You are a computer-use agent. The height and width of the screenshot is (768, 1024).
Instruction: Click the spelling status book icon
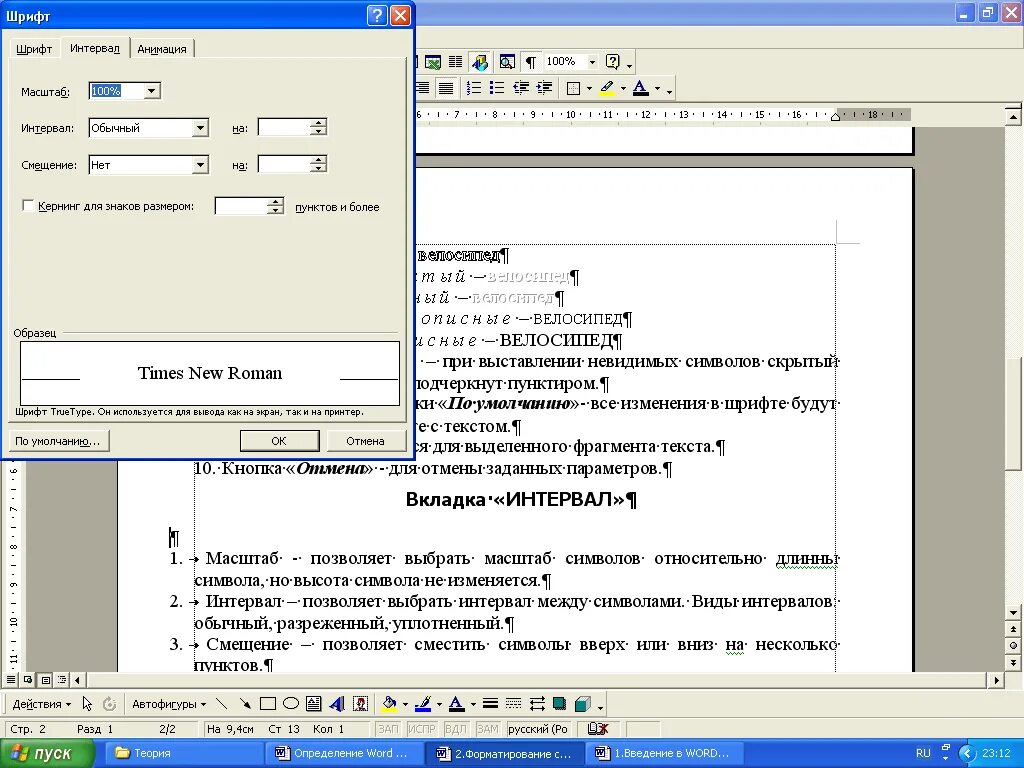[x=598, y=729]
